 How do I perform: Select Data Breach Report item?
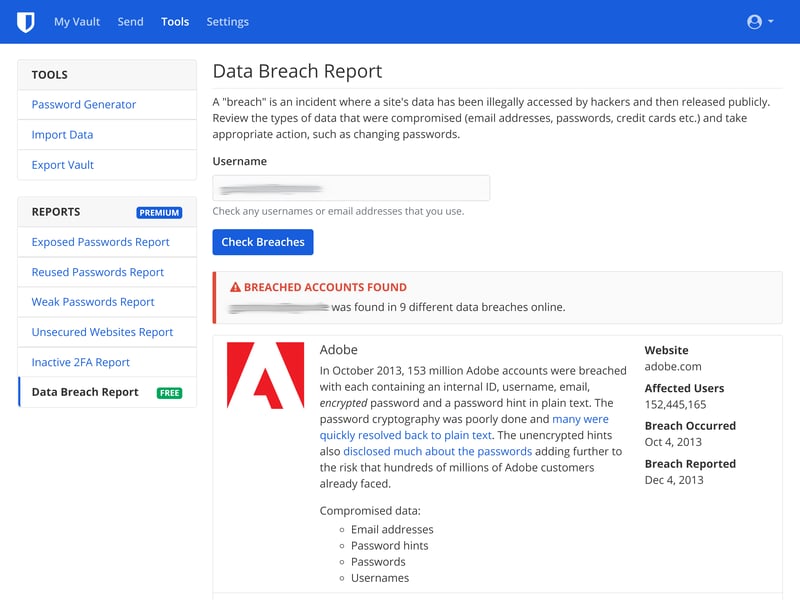click(x=107, y=392)
